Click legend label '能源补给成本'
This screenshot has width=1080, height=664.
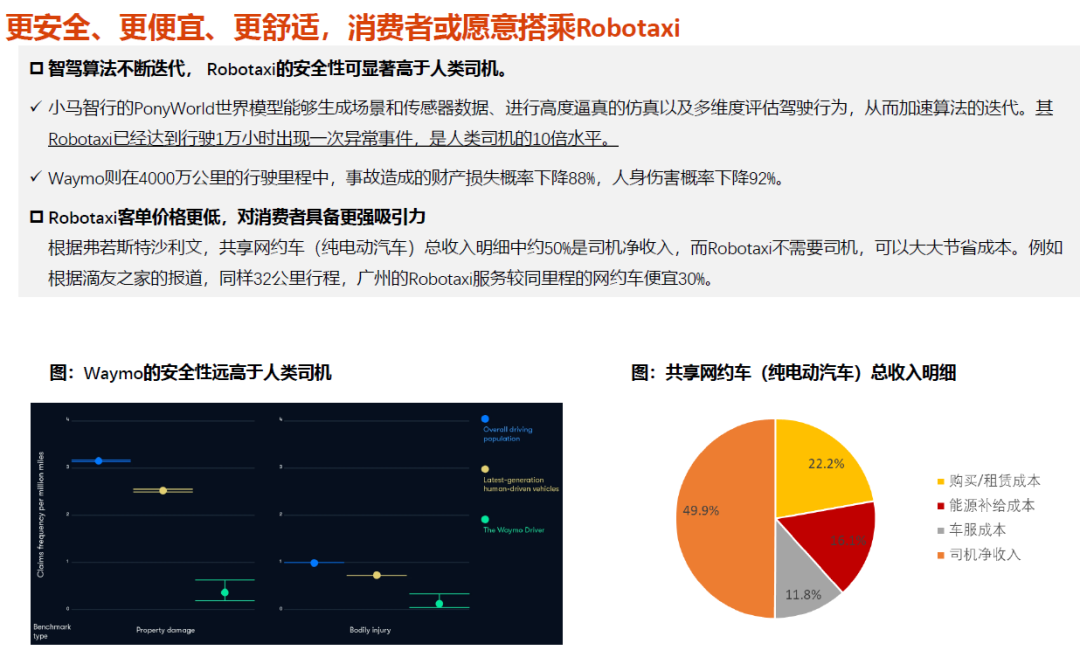(x=992, y=506)
